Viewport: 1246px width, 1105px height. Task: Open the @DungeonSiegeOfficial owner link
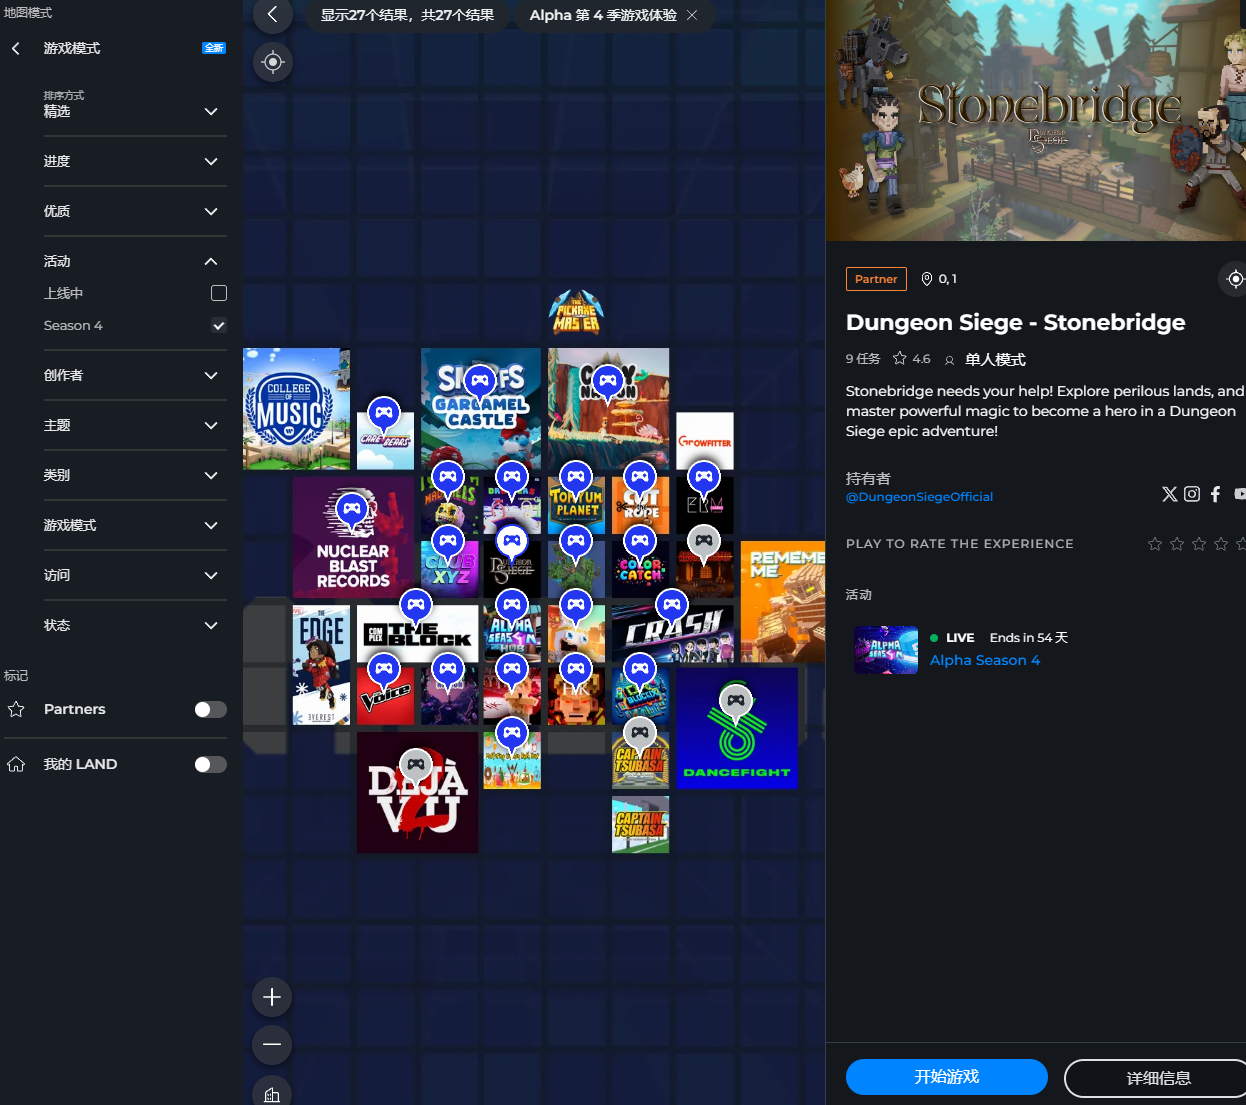(919, 497)
